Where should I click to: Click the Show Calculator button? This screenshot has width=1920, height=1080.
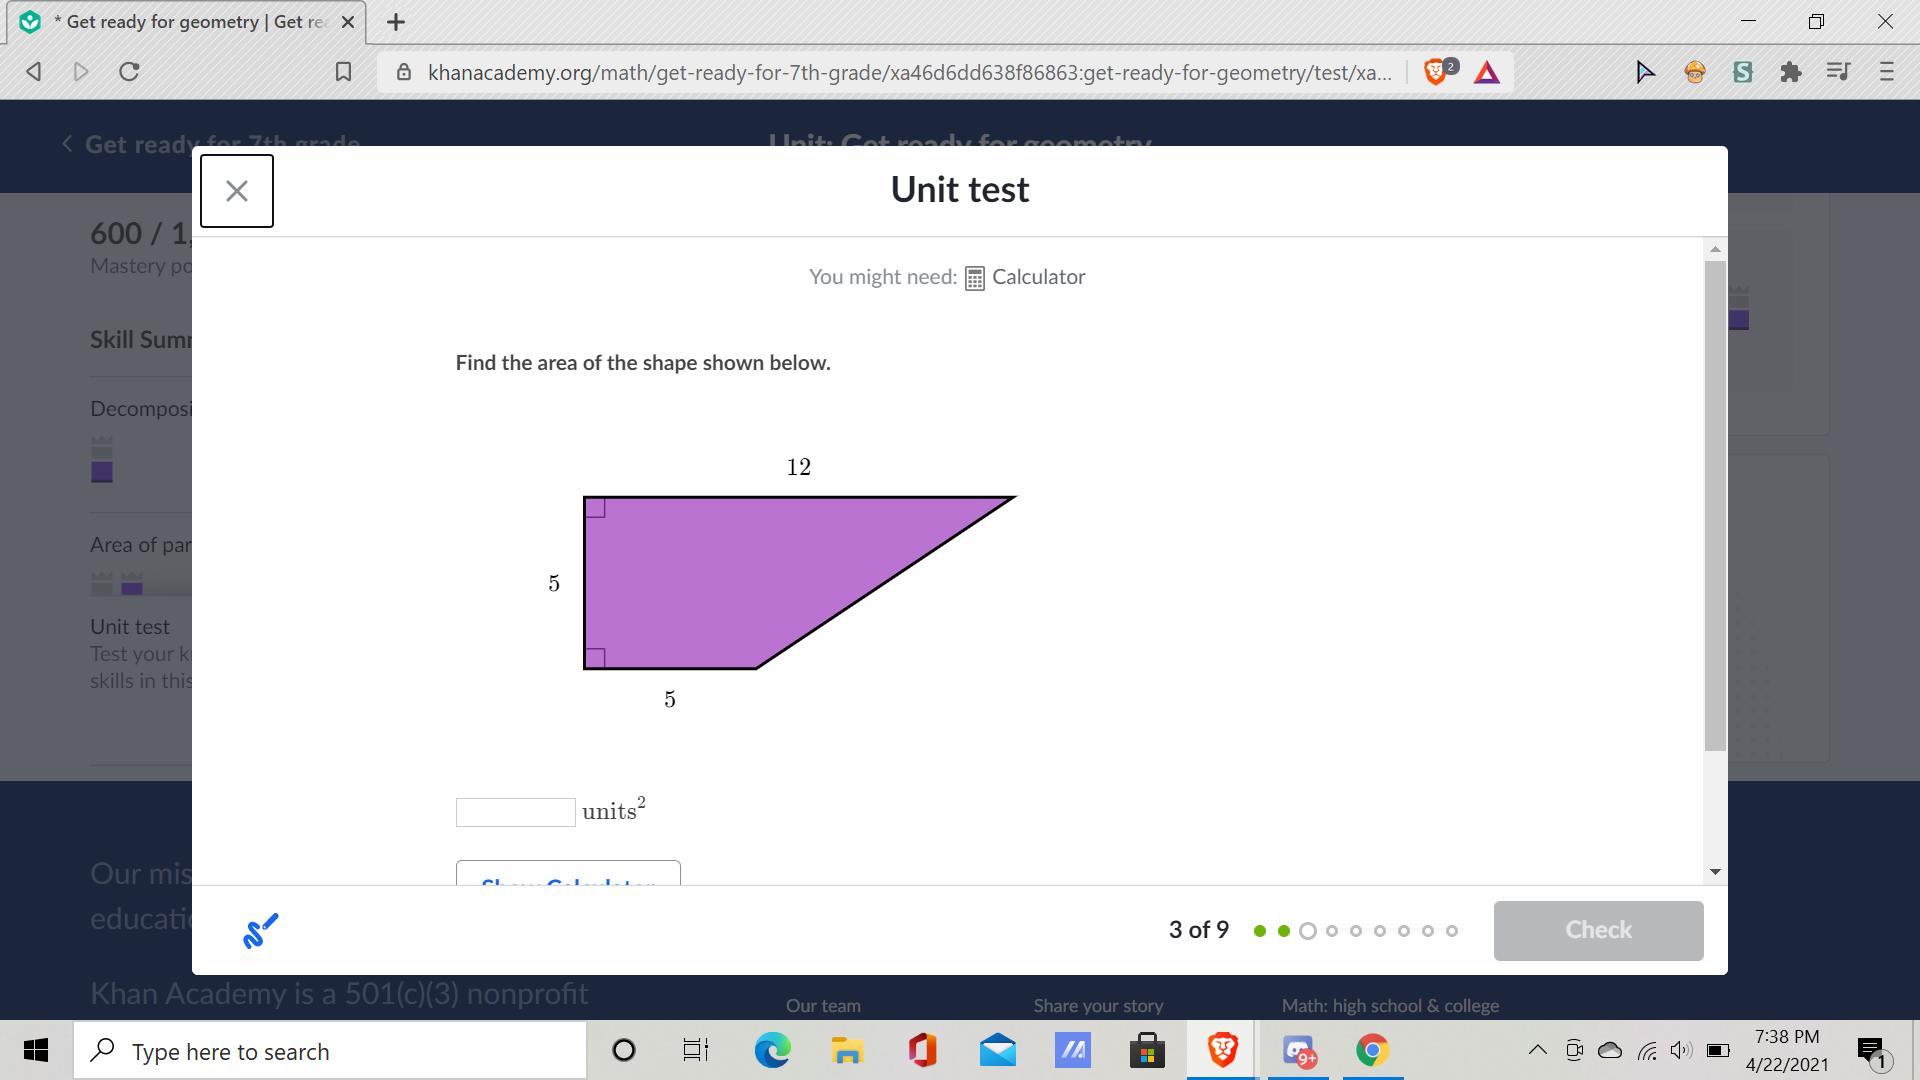[567, 875]
